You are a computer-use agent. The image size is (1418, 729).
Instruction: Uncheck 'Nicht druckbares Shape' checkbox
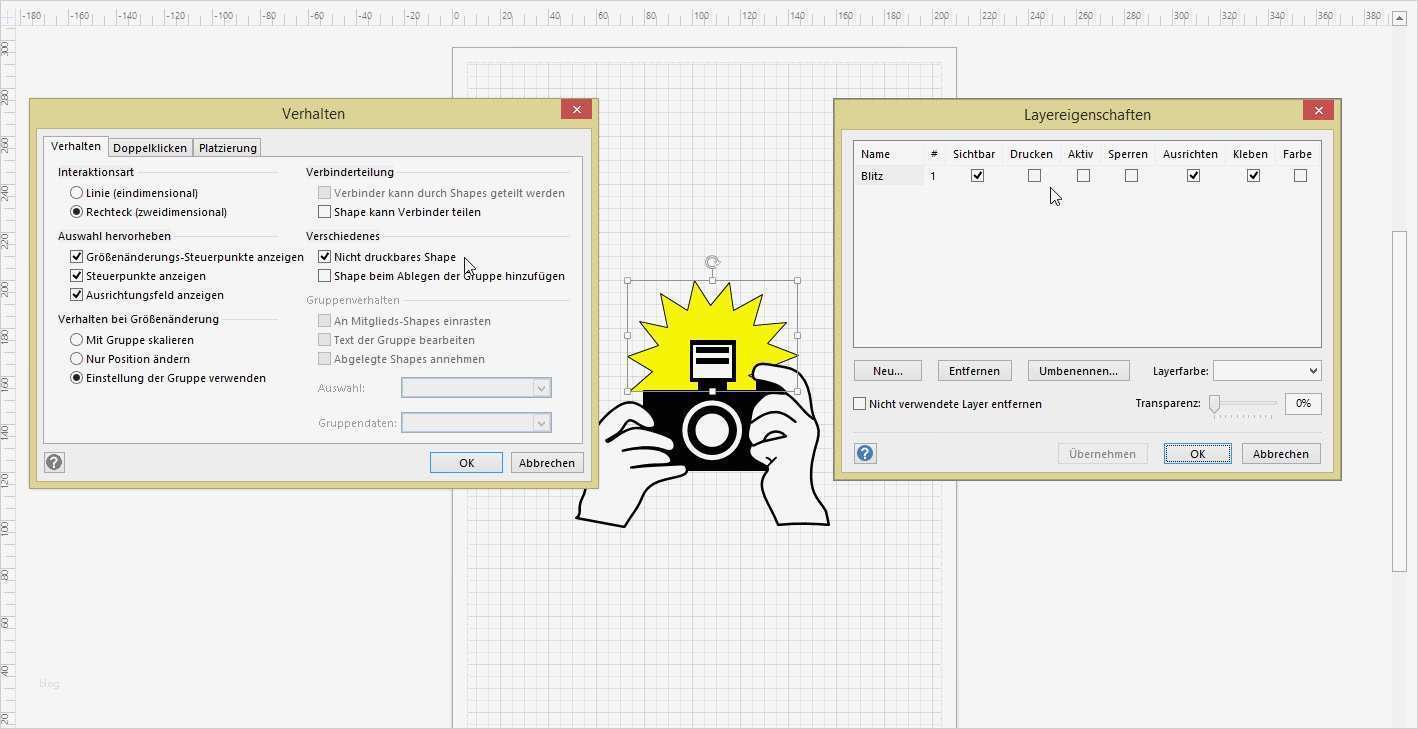325,257
